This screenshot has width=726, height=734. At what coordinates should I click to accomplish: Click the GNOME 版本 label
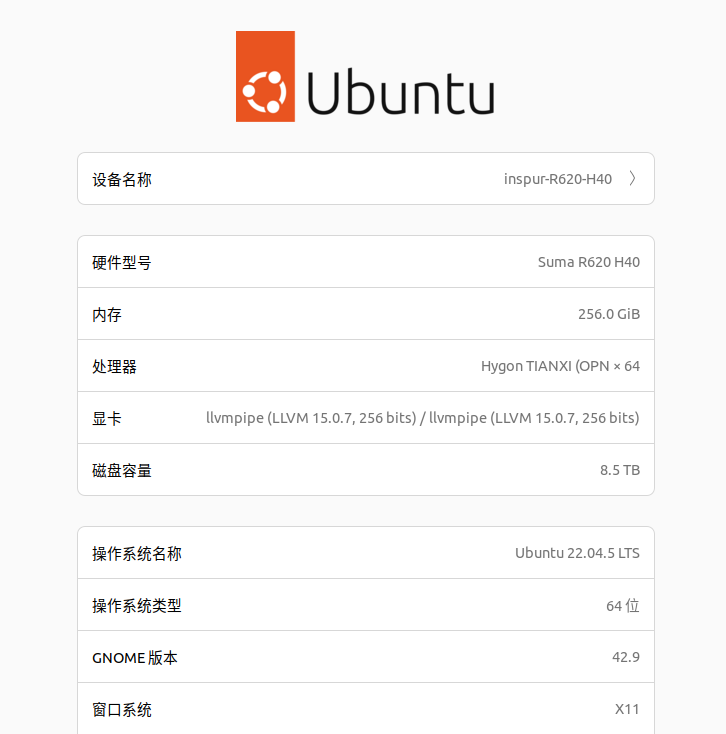pyautogui.click(x=135, y=658)
